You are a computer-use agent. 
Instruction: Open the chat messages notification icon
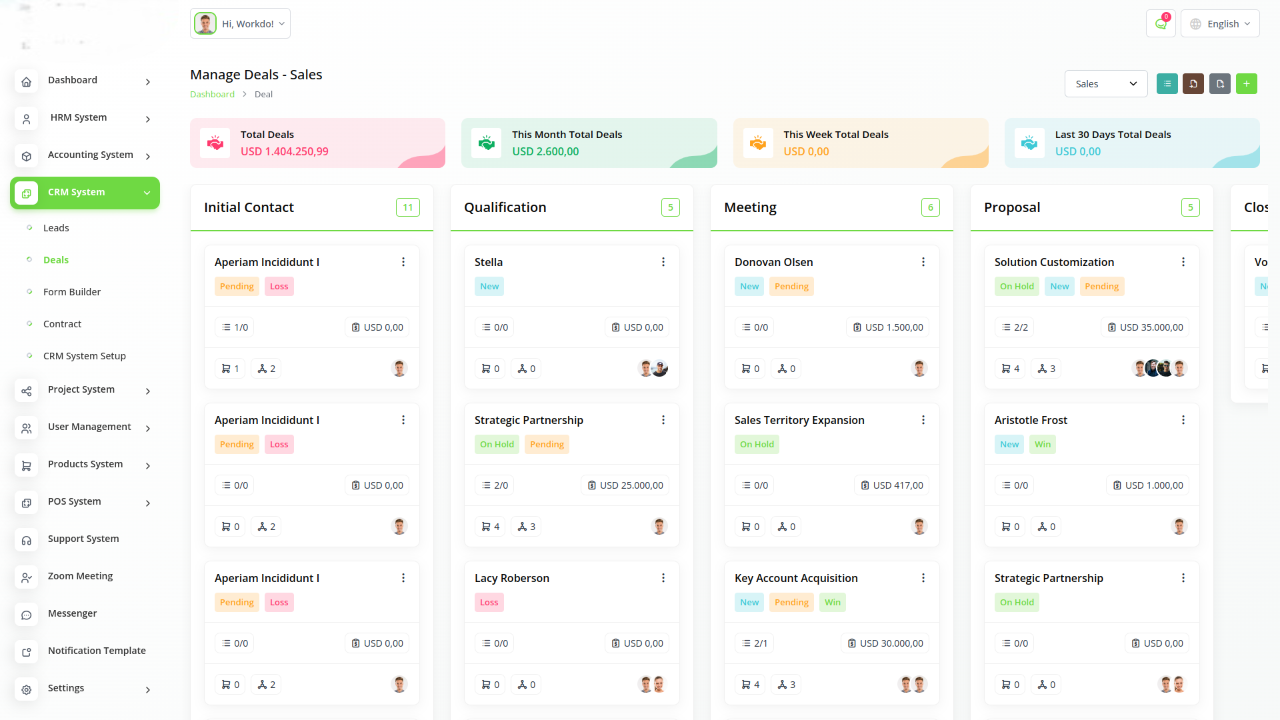point(1160,24)
